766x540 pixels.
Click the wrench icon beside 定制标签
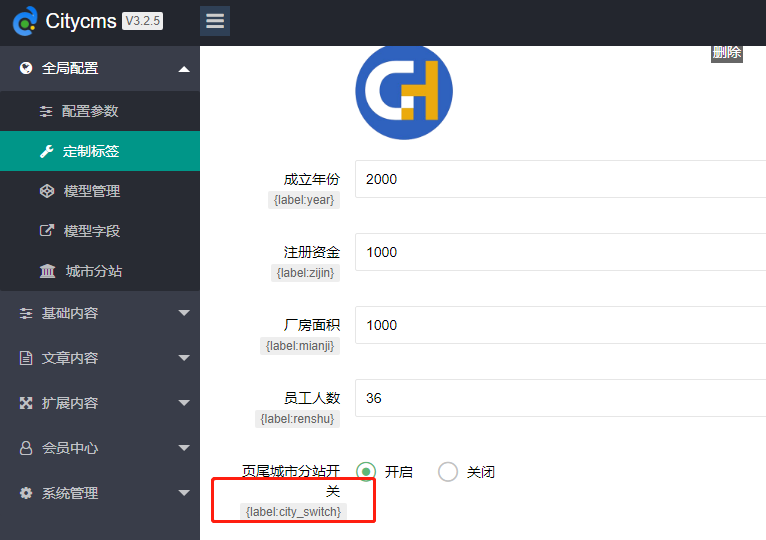46,151
